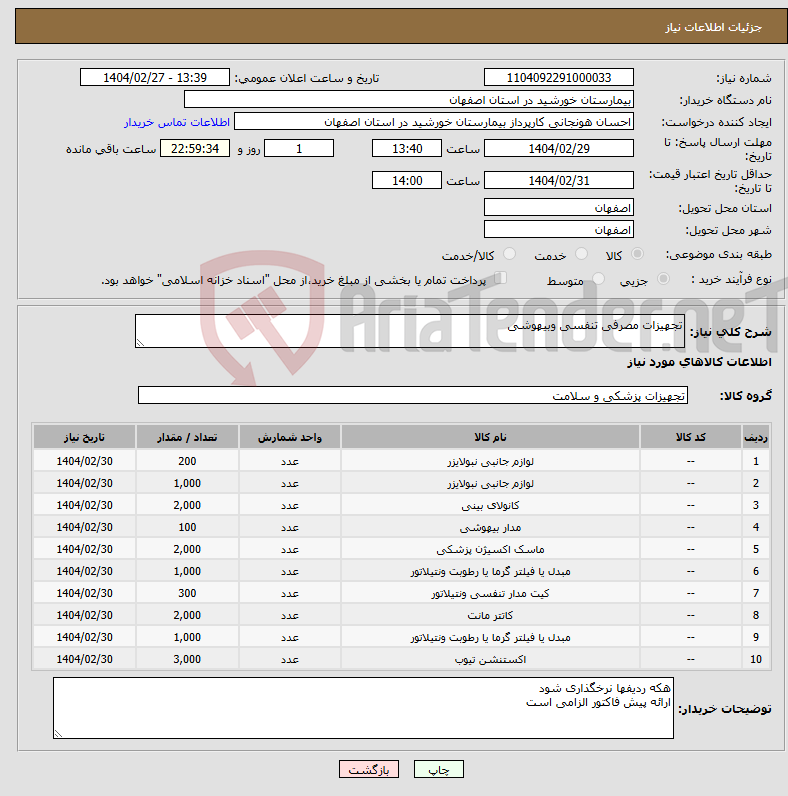
Task: Click row 9 item مبدل یا فیلتر گرما
Action: pyautogui.click(x=490, y=637)
